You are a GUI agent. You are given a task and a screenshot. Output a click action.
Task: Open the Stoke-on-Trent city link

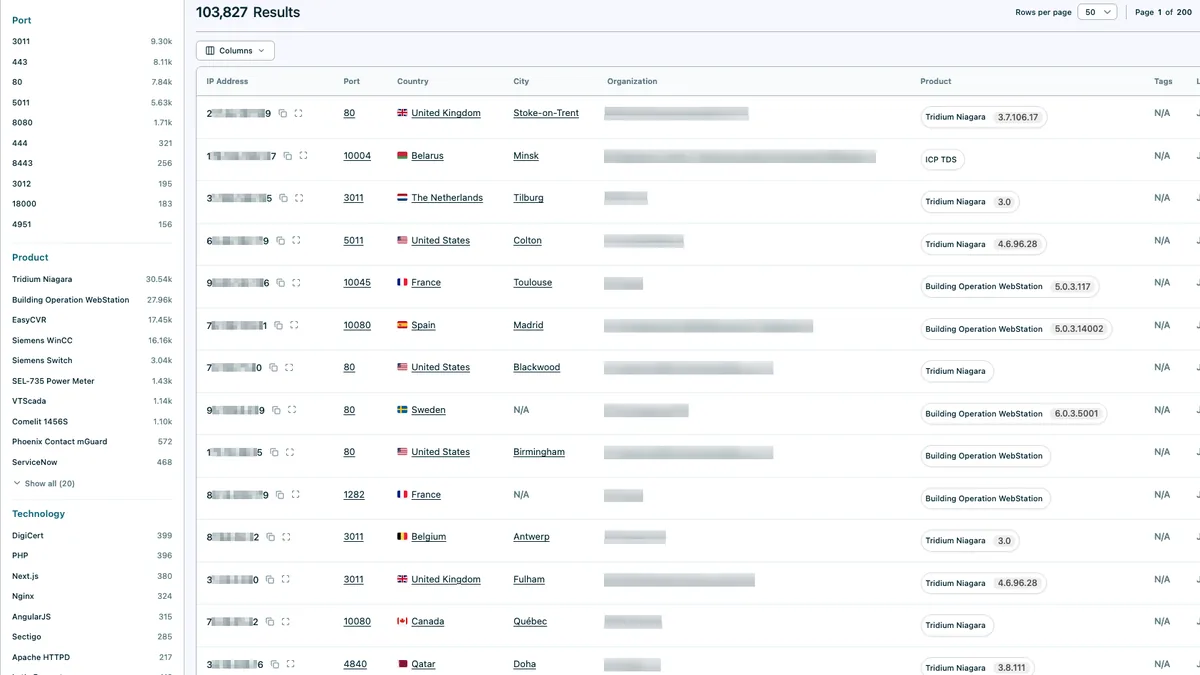[546, 114]
